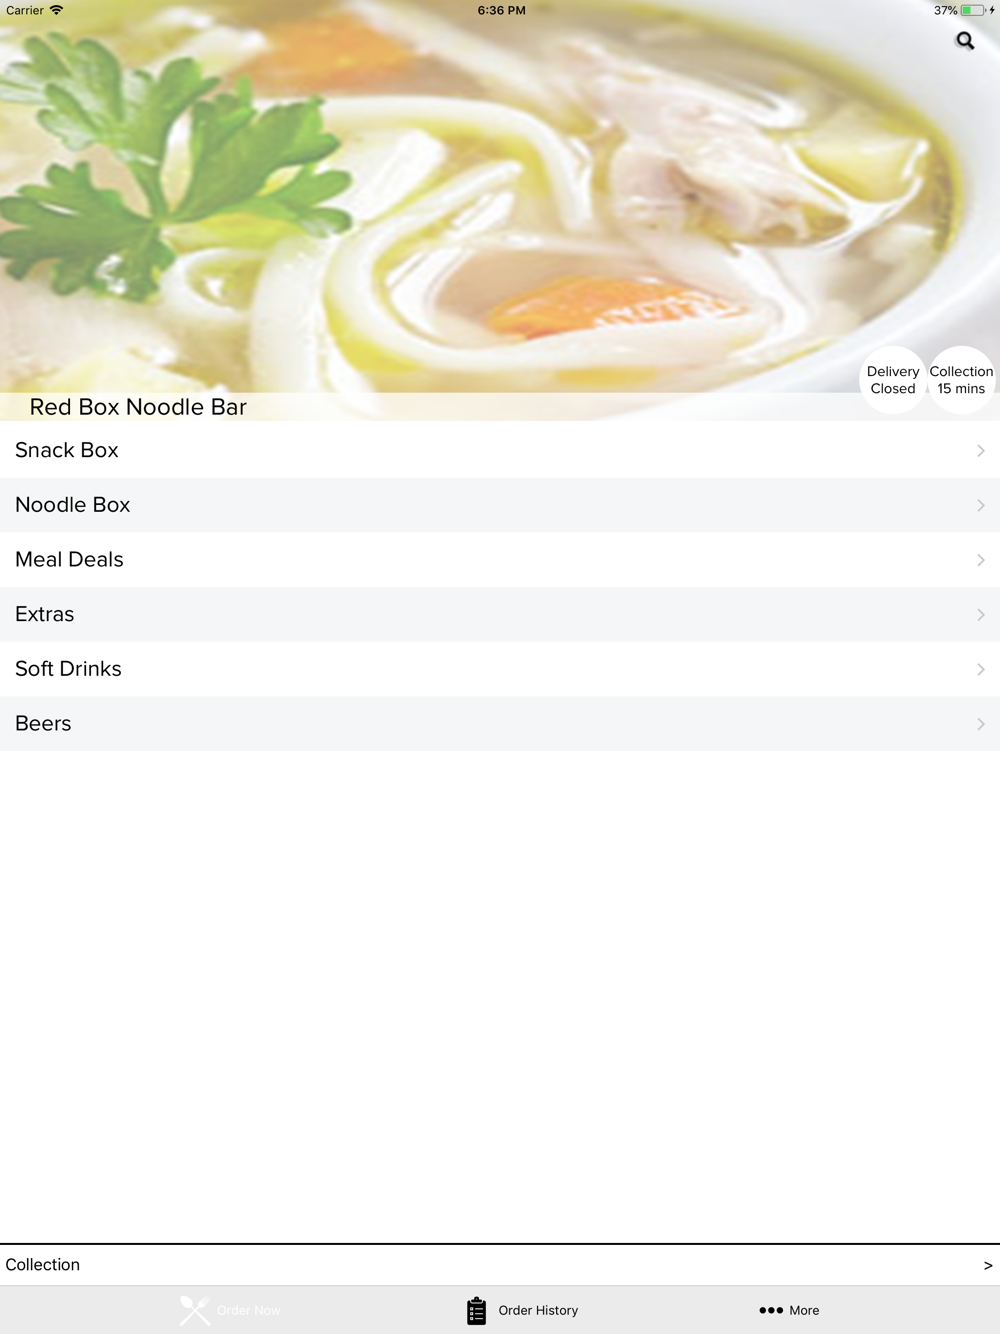Screen dimensions: 1000x1334
Task: Tap the Red Box Noodle Bar title
Action: point(138,407)
